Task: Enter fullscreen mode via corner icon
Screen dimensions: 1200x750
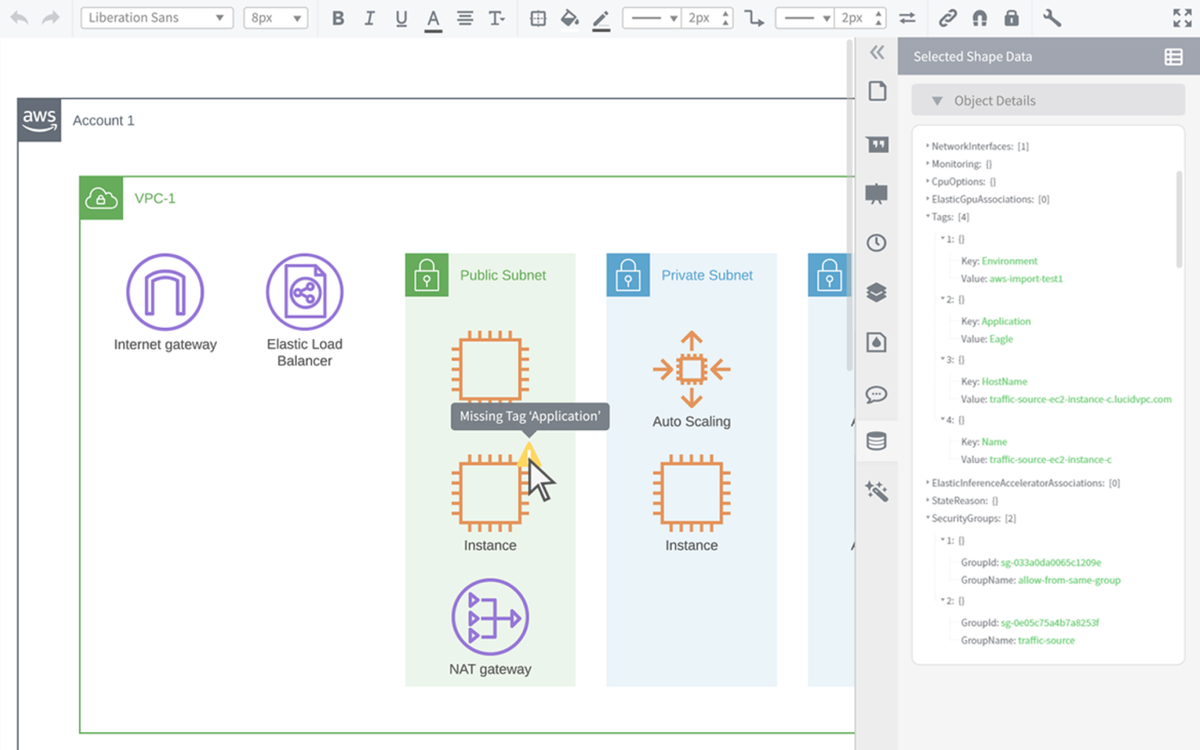Action: [x=1181, y=18]
